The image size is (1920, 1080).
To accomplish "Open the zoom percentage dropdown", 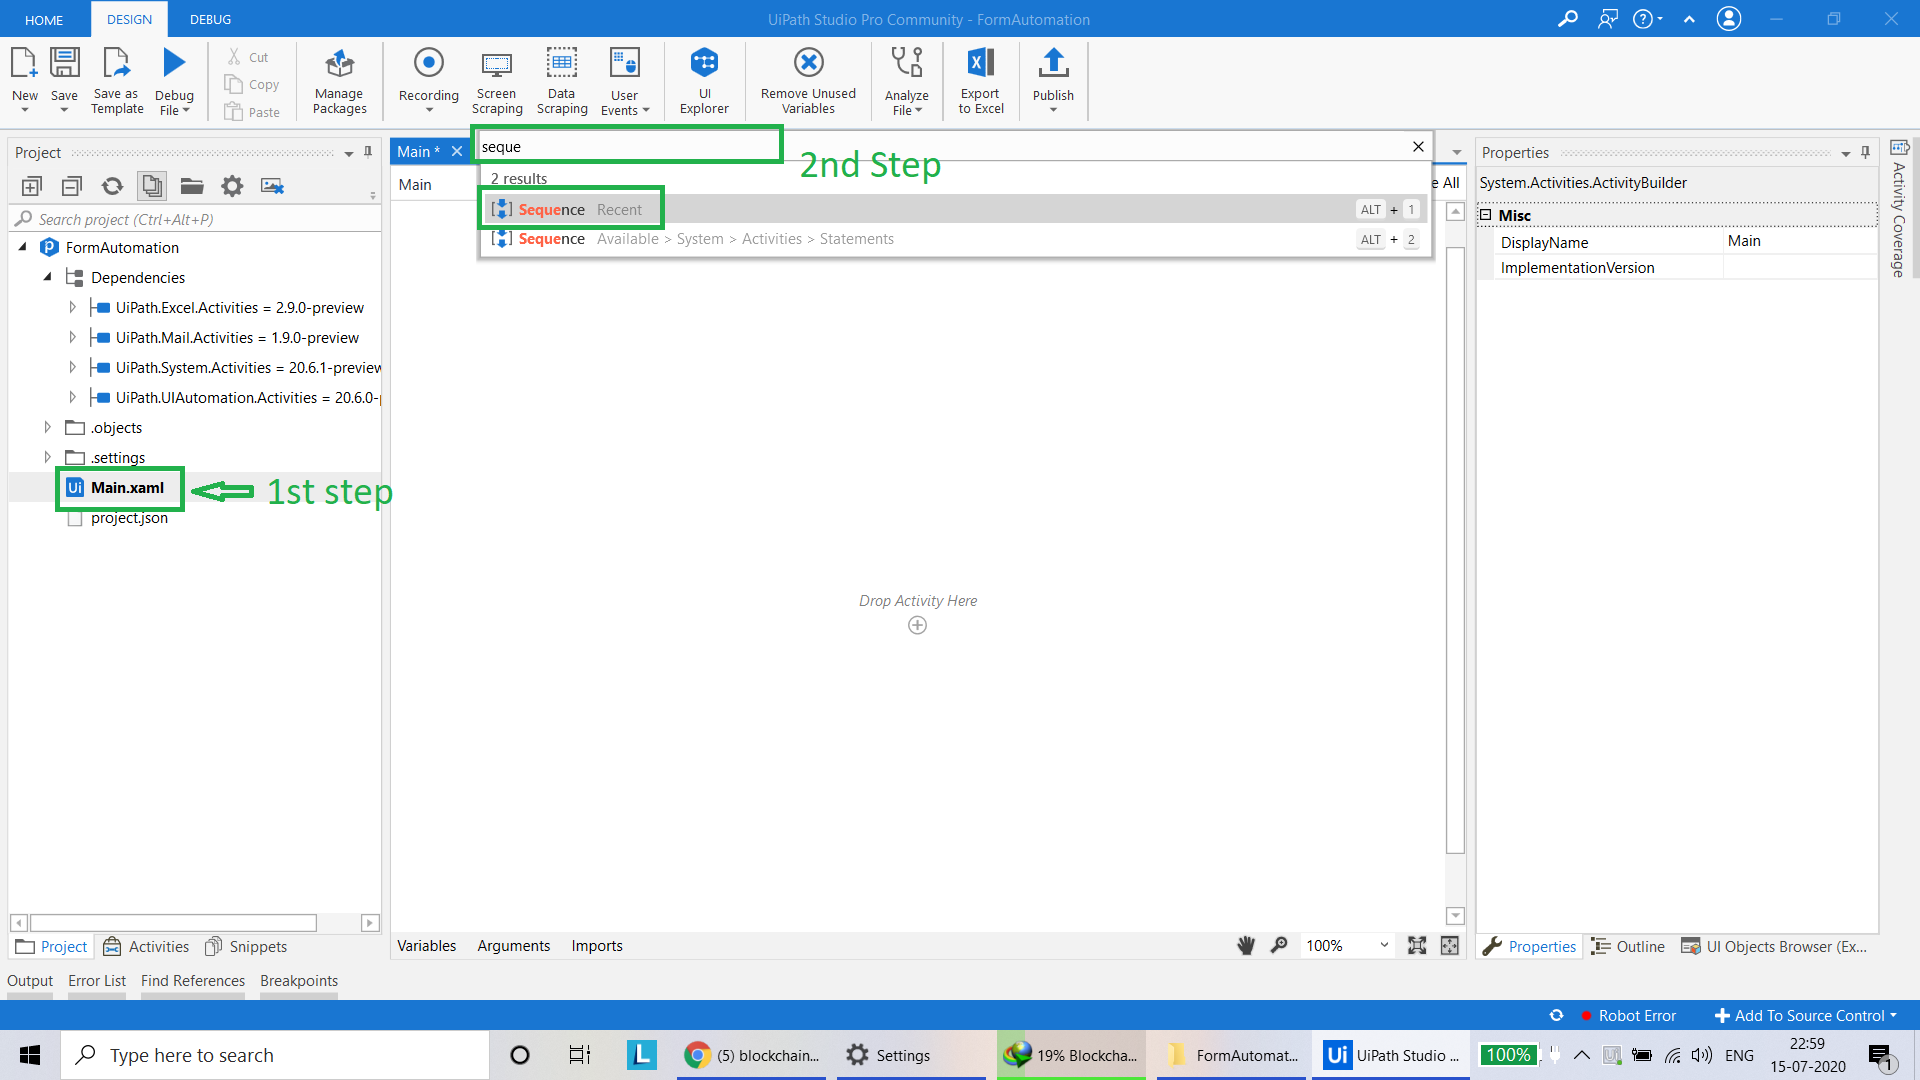I will point(1384,945).
